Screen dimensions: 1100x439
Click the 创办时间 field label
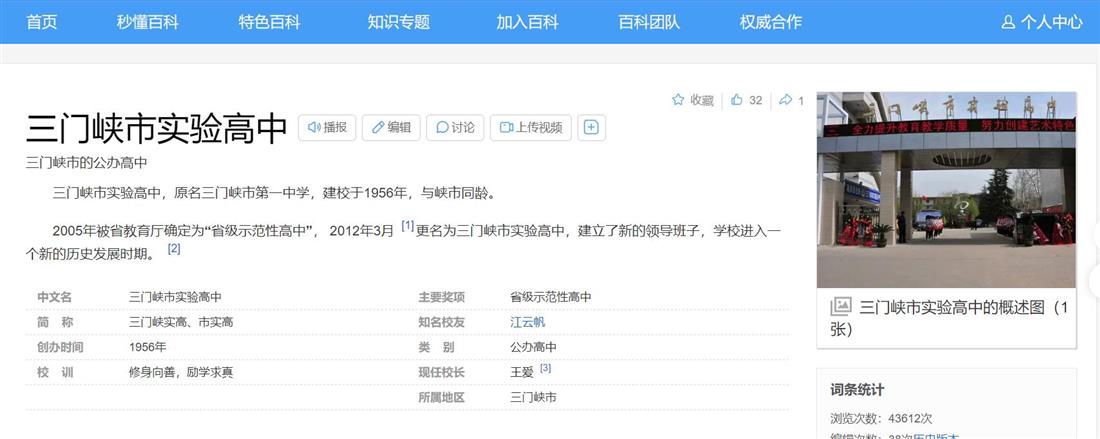[x=60, y=347]
